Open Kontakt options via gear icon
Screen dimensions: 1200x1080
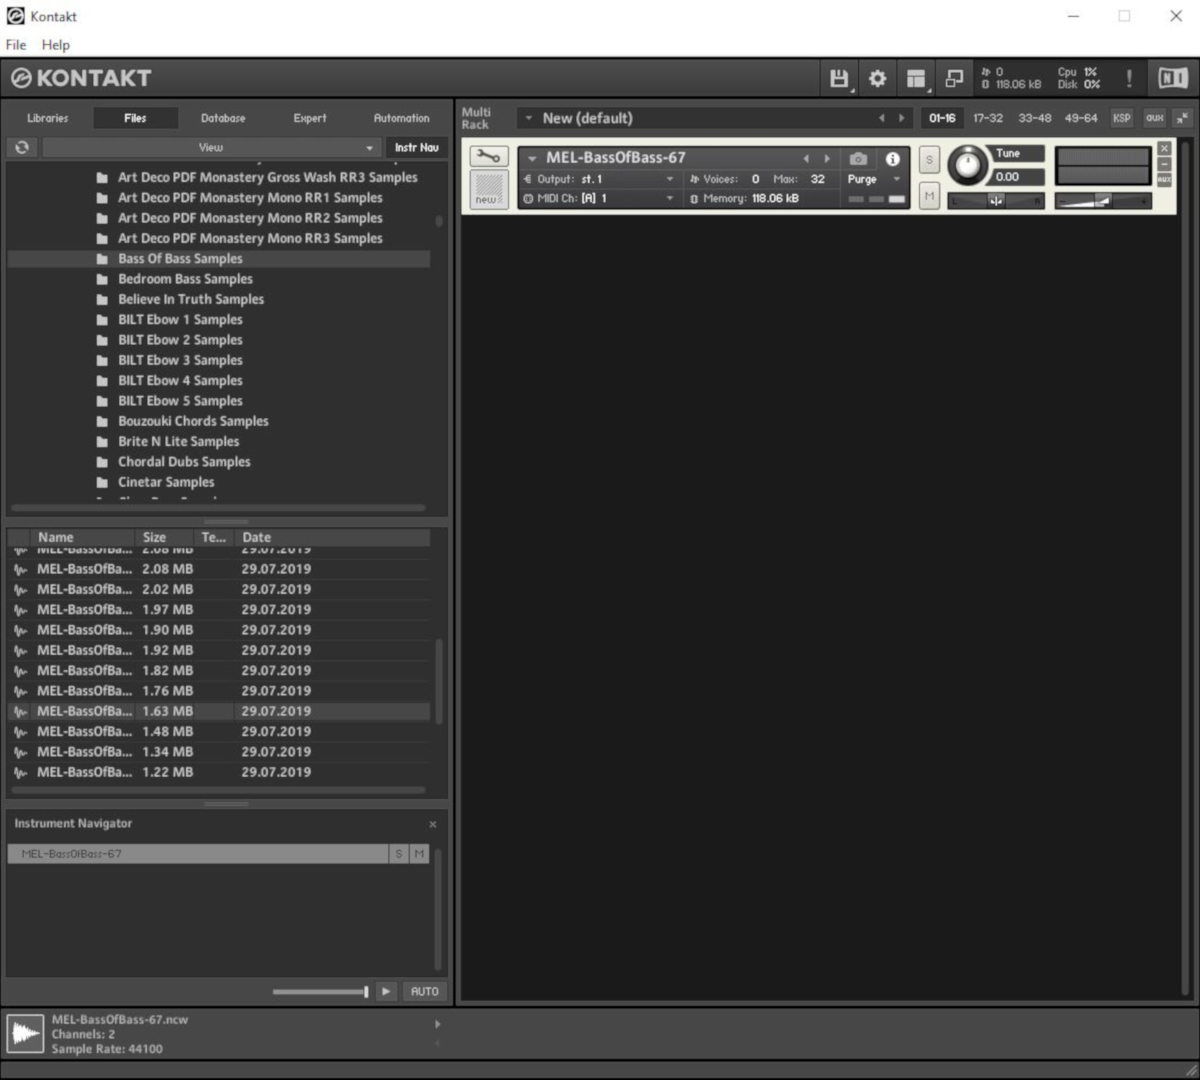[877, 79]
